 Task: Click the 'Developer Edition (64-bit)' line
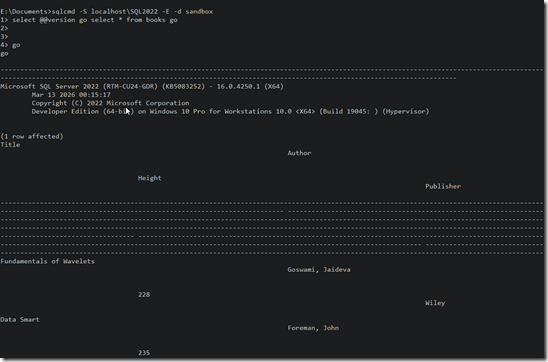pyautogui.click(x=230, y=111)
